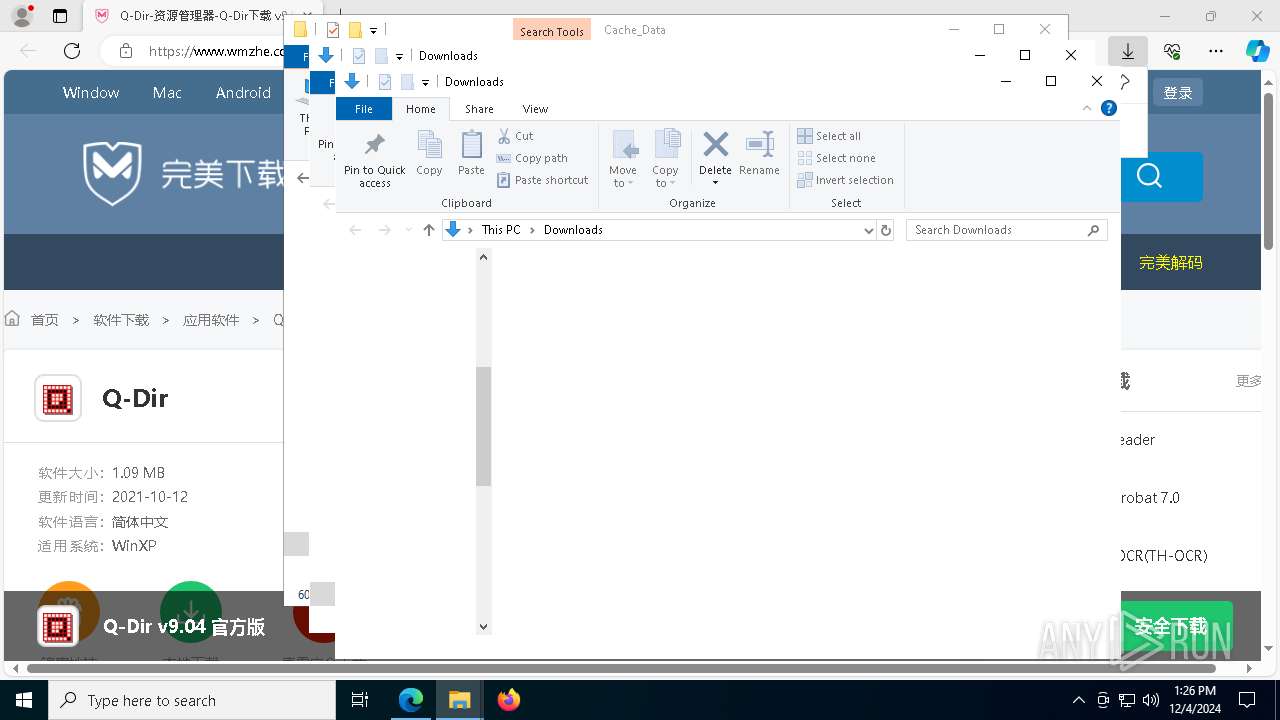Go up one folder level arrow
Image resolution: width=1280 pixels, height=720 pixels.
(x=429, y=230)
